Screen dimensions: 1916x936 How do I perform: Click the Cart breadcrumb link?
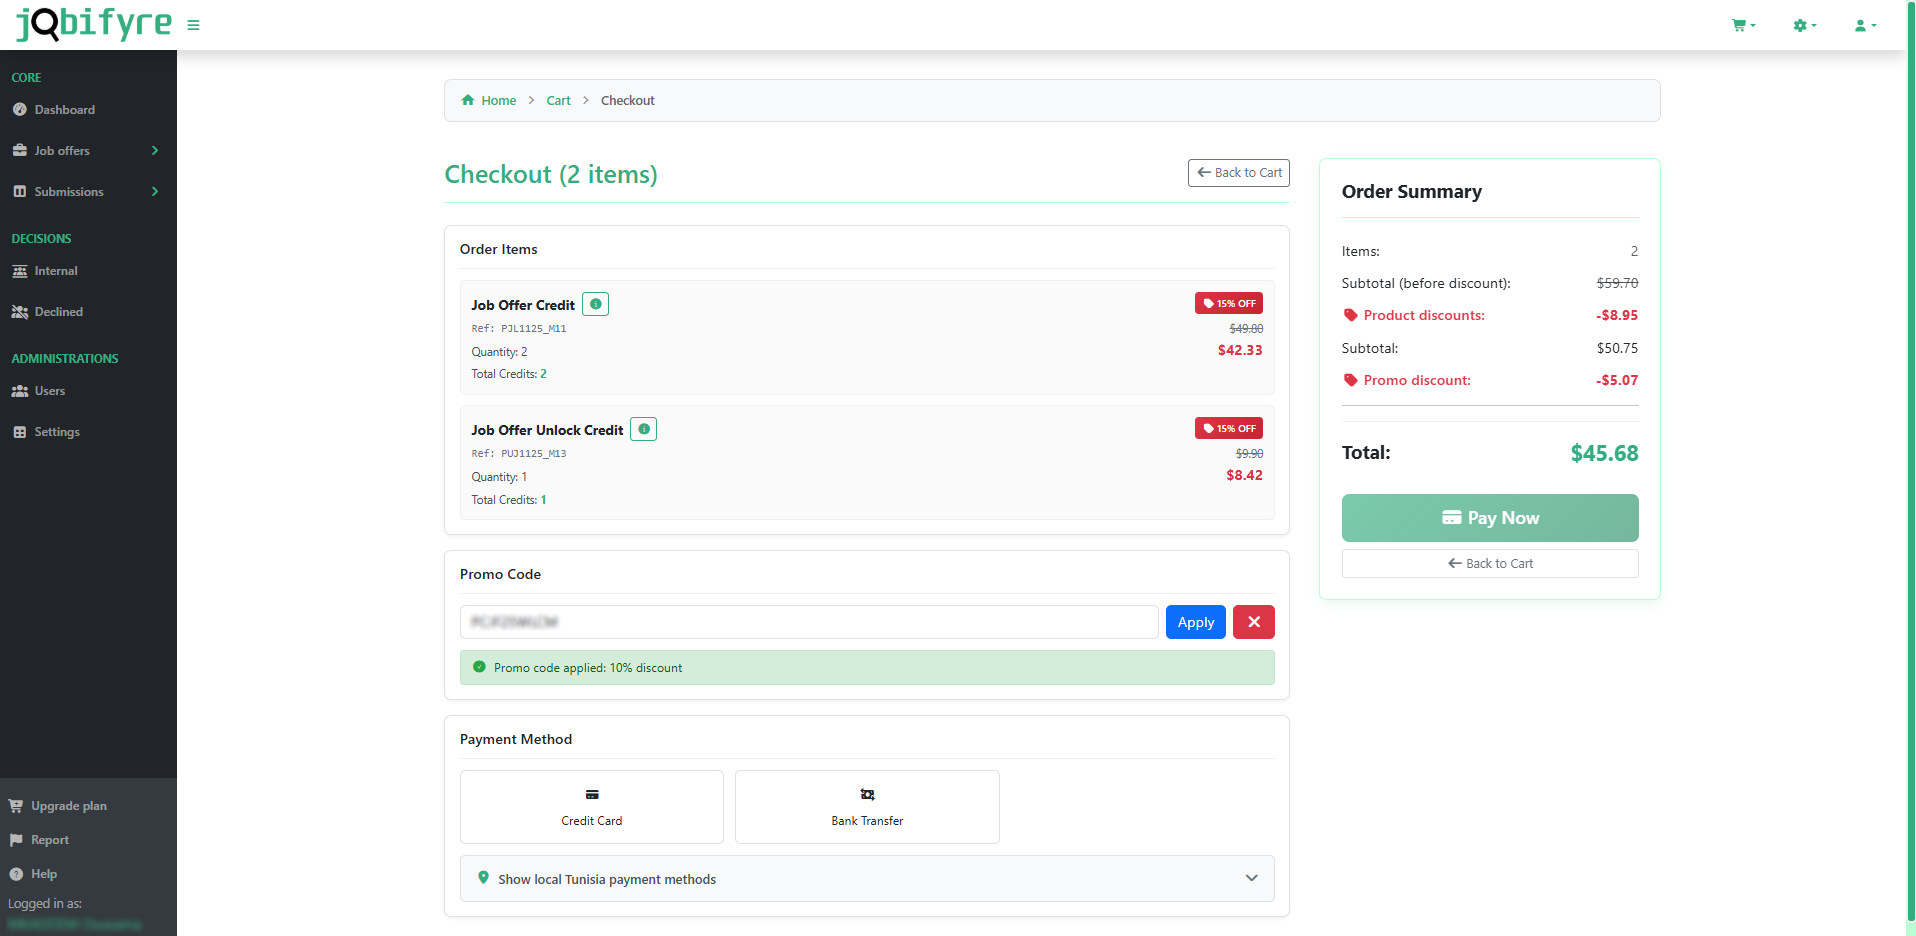558,100
